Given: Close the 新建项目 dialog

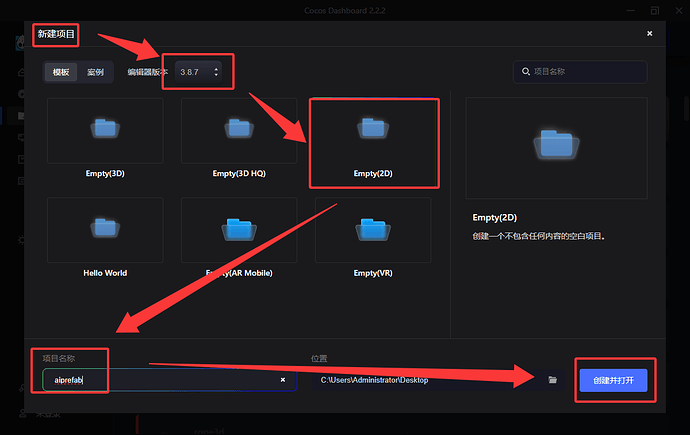Looking at the screenshot, I should 650,33.
